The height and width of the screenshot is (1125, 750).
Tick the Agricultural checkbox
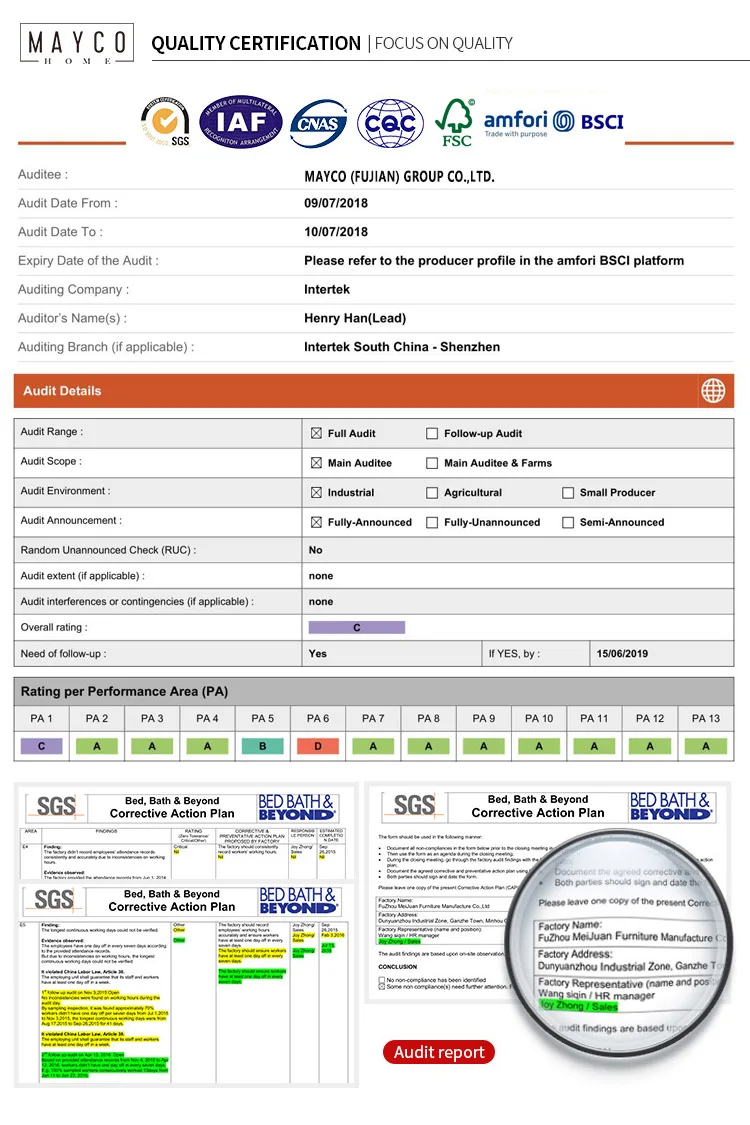click(432, 493)
